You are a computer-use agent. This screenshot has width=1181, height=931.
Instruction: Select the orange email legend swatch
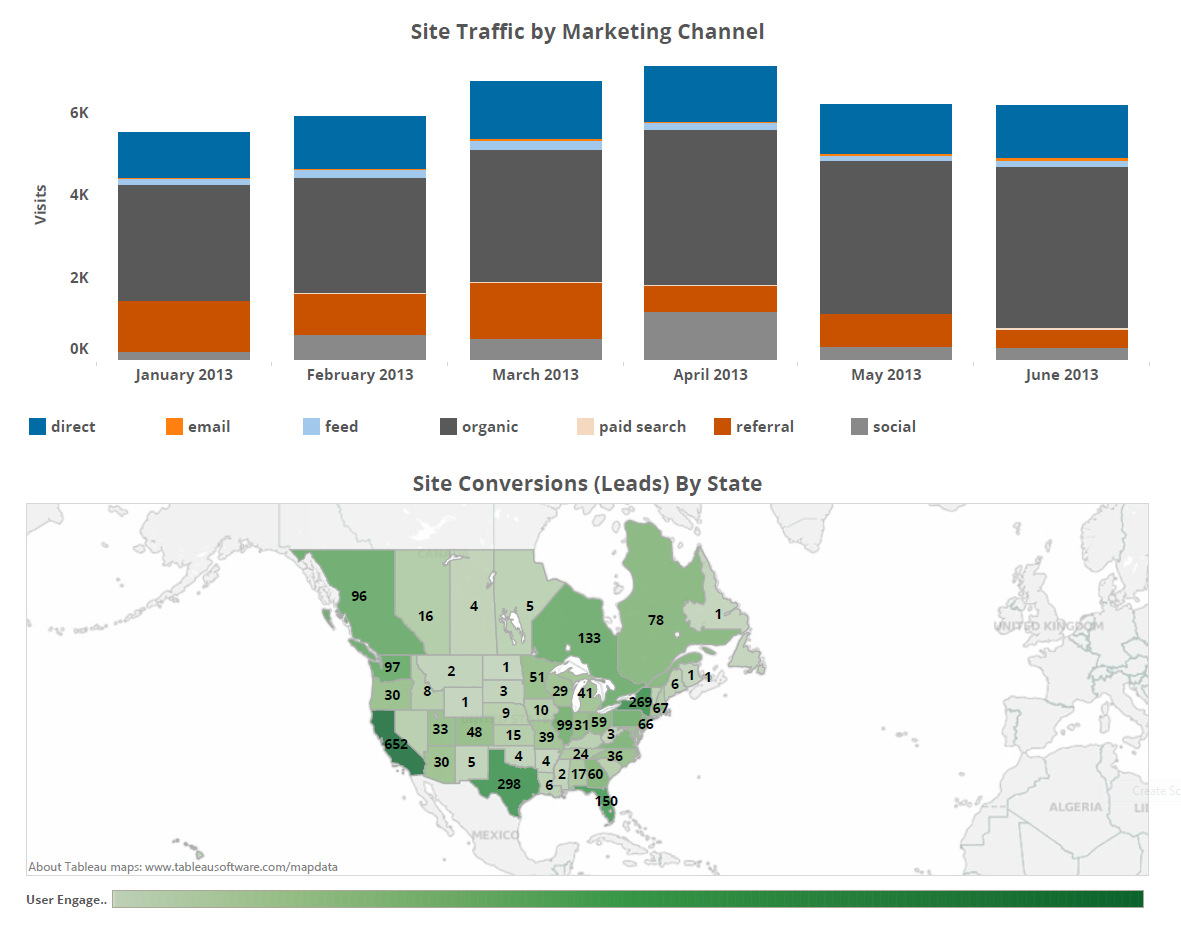click(x=175, y=427)
